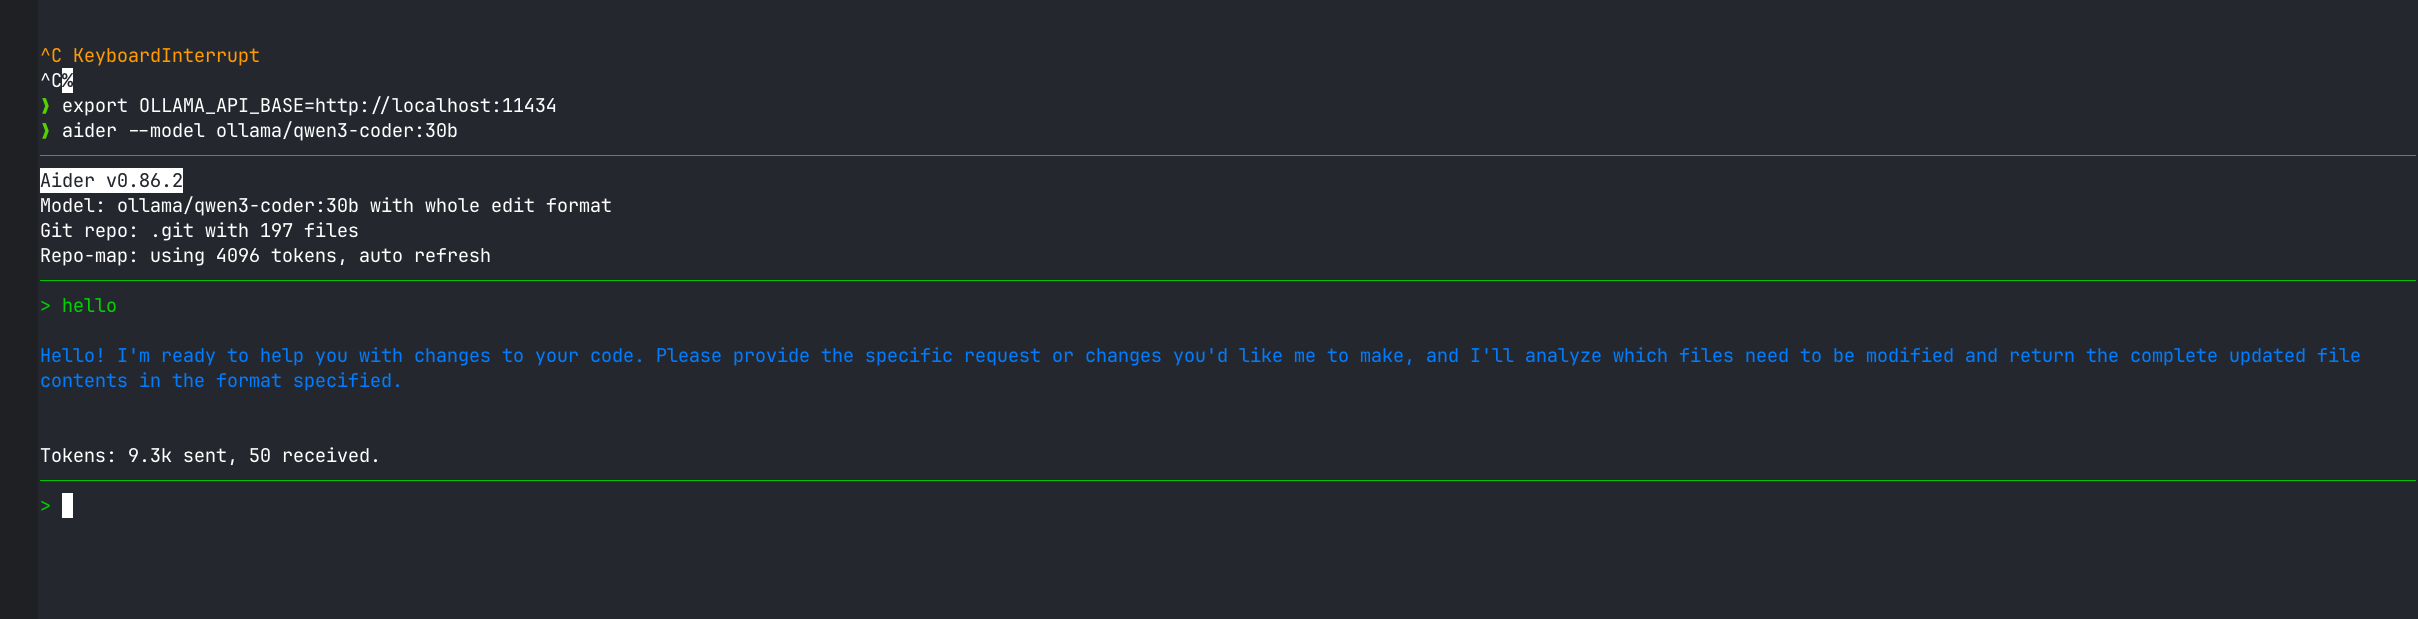Viewport: 2418px width, 619px height.
Task: Click the green prompt arrow before export
Action: [45, 106]
